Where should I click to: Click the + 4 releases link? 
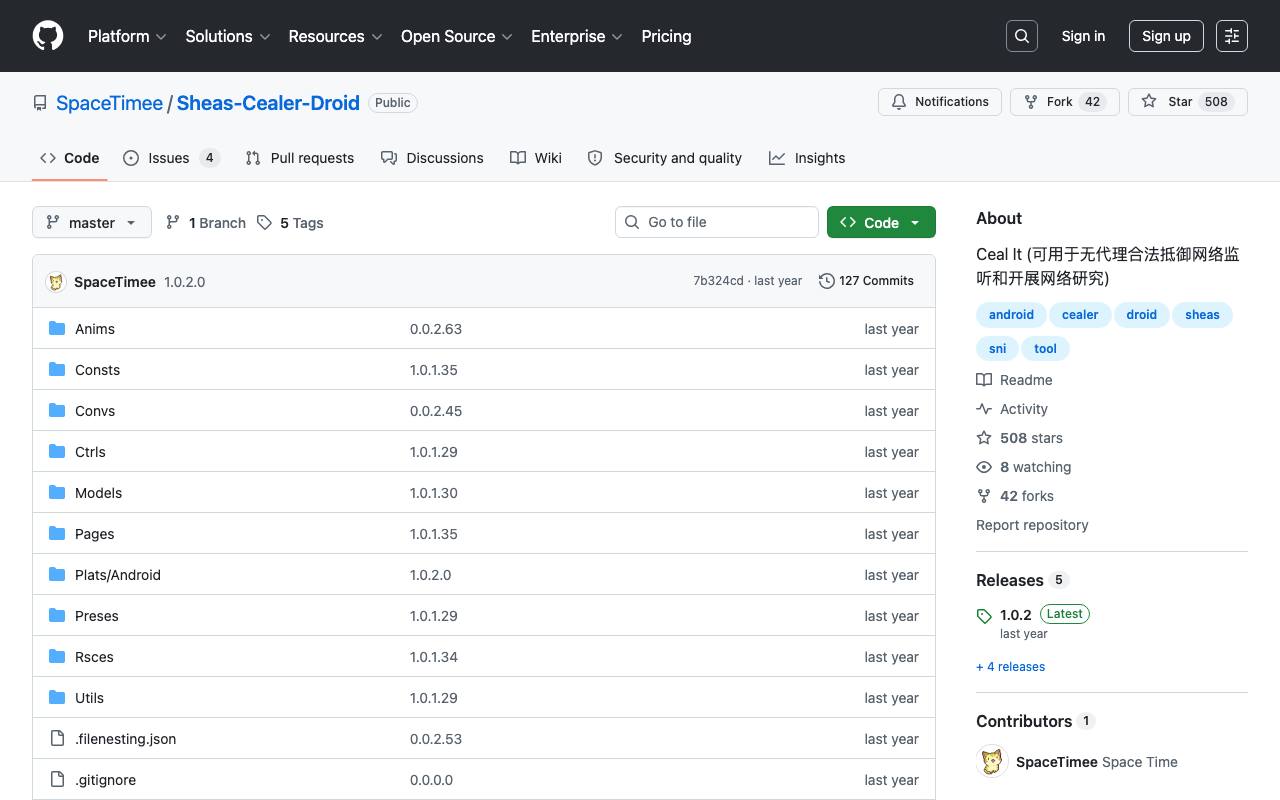pyautogui.click(x=1010, y=667)
